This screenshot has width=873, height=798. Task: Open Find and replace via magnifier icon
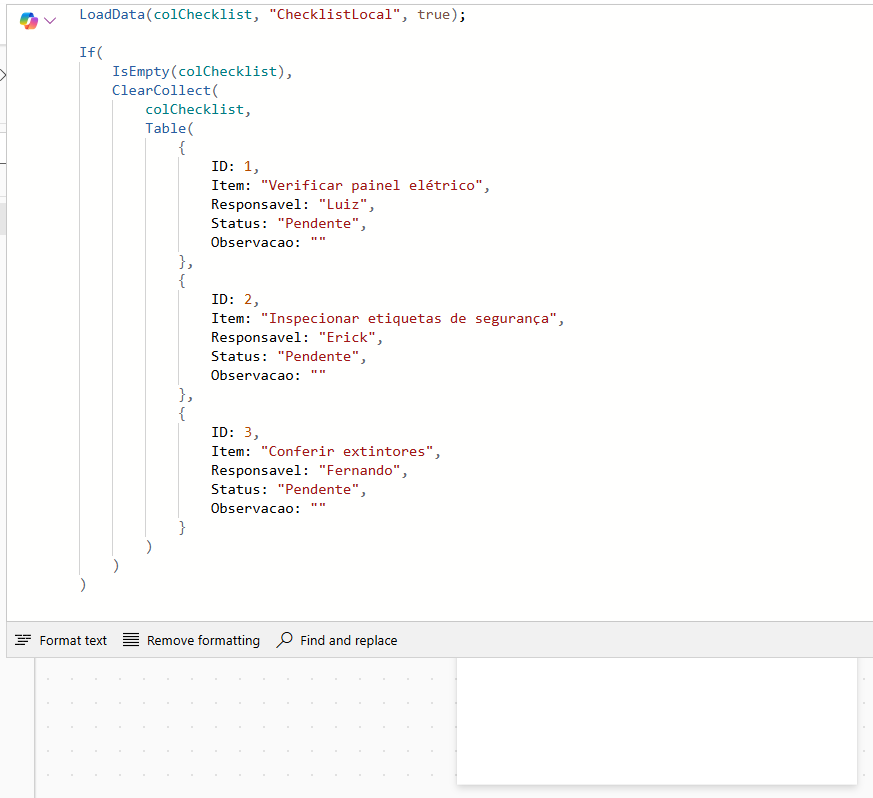(x=285, y=640)
